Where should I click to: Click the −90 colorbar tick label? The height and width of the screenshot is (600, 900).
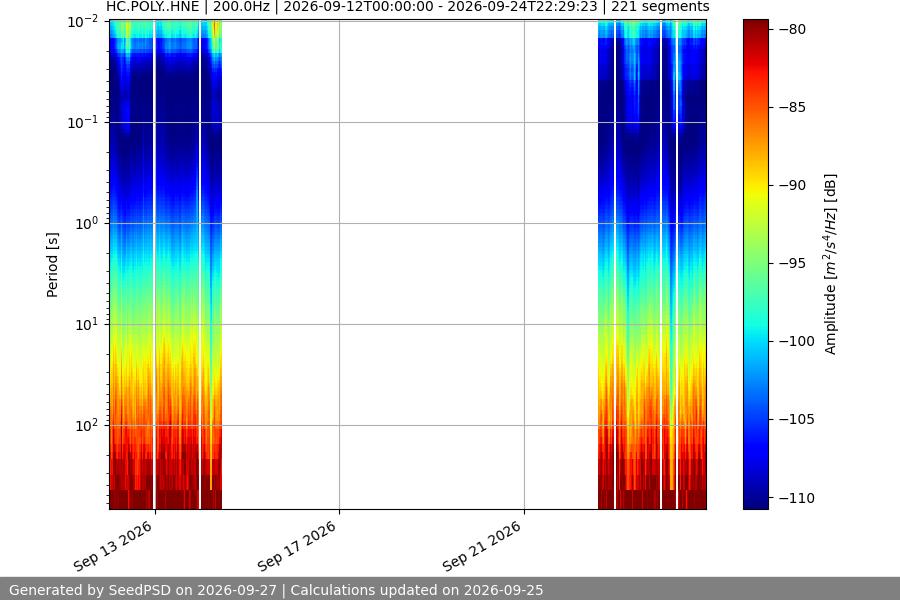[x=792, y=185]
